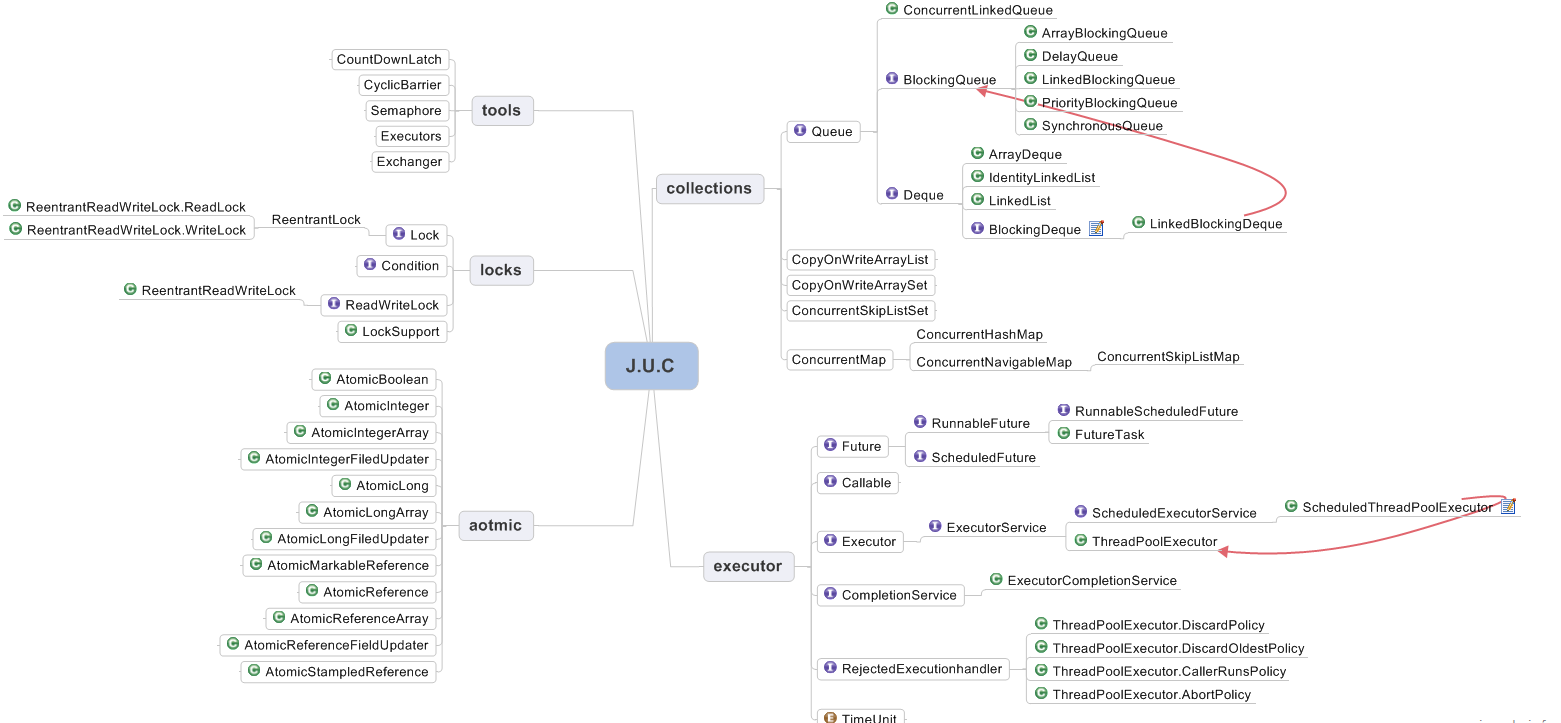The image size is (1561, 723).
Task: Click the SynchronousQueue label
Action: coord(1102,125)
